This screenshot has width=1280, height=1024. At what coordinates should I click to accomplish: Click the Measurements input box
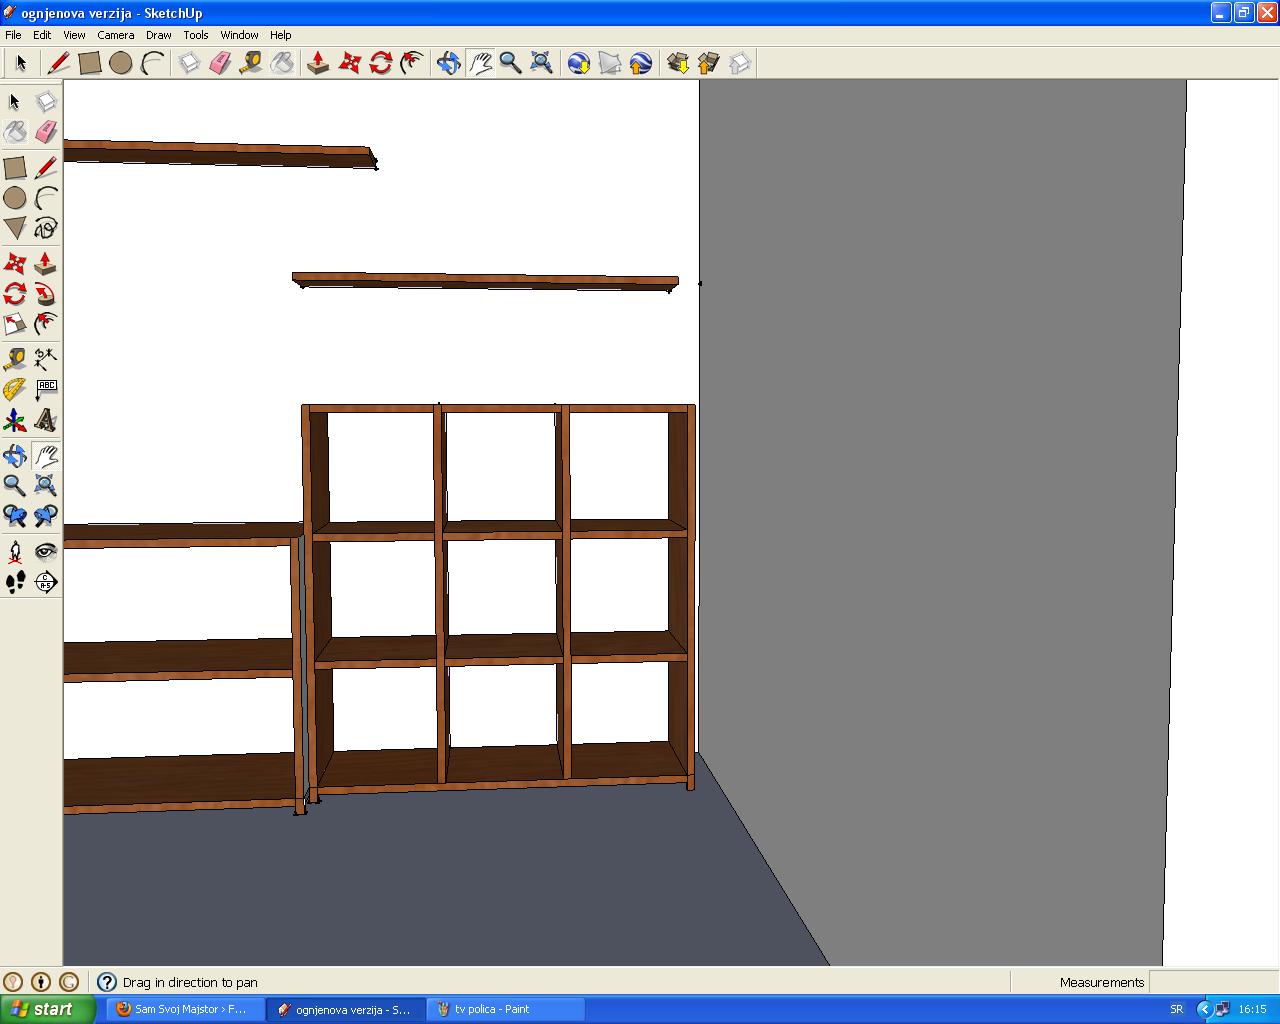tap(1213, 982)
